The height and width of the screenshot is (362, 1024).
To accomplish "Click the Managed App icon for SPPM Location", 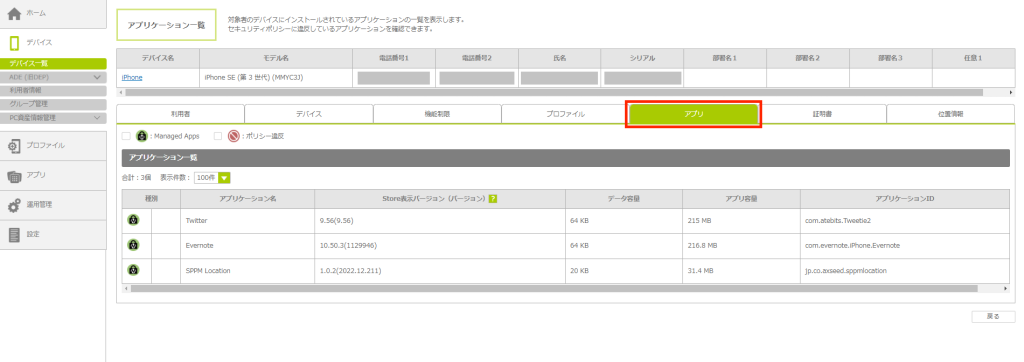I will [x=133, y=270].
